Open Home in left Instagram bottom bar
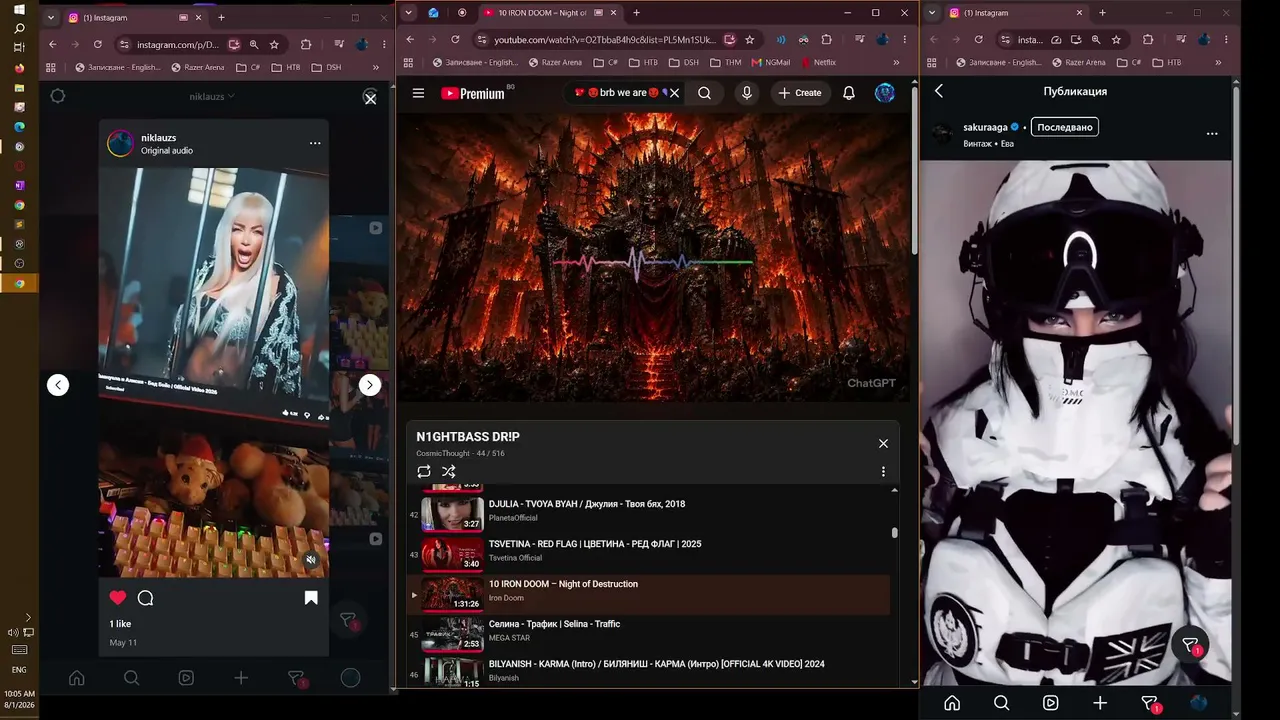The image size is (1280, 720). (x=76, y=678)
